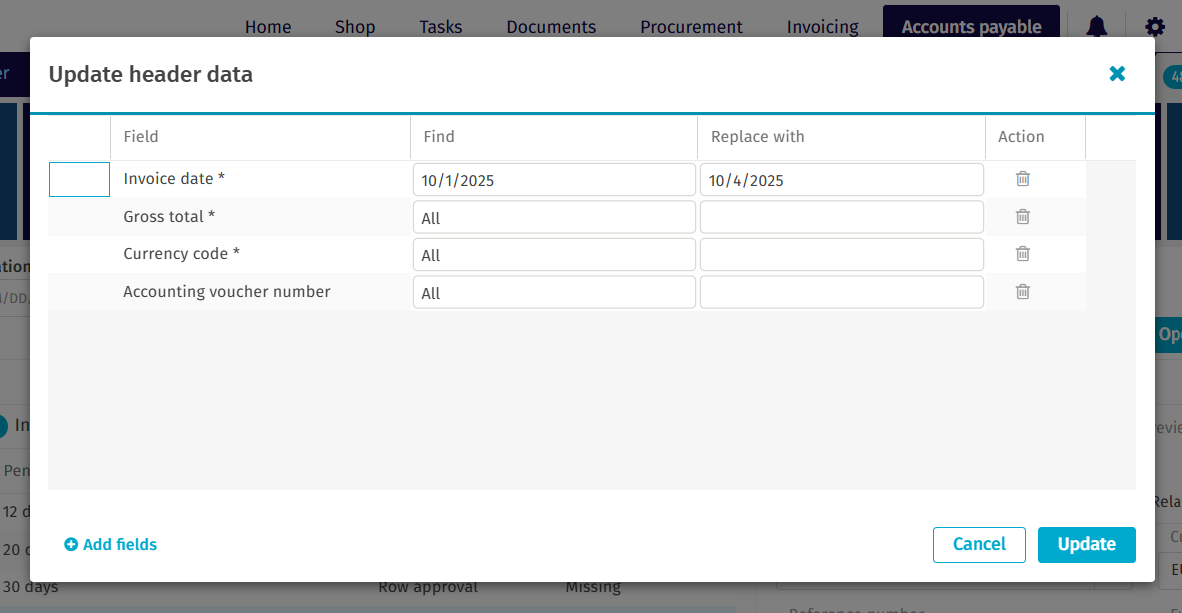
Task: Close the Update header data dialog
Action: [x=1117, y=74]
